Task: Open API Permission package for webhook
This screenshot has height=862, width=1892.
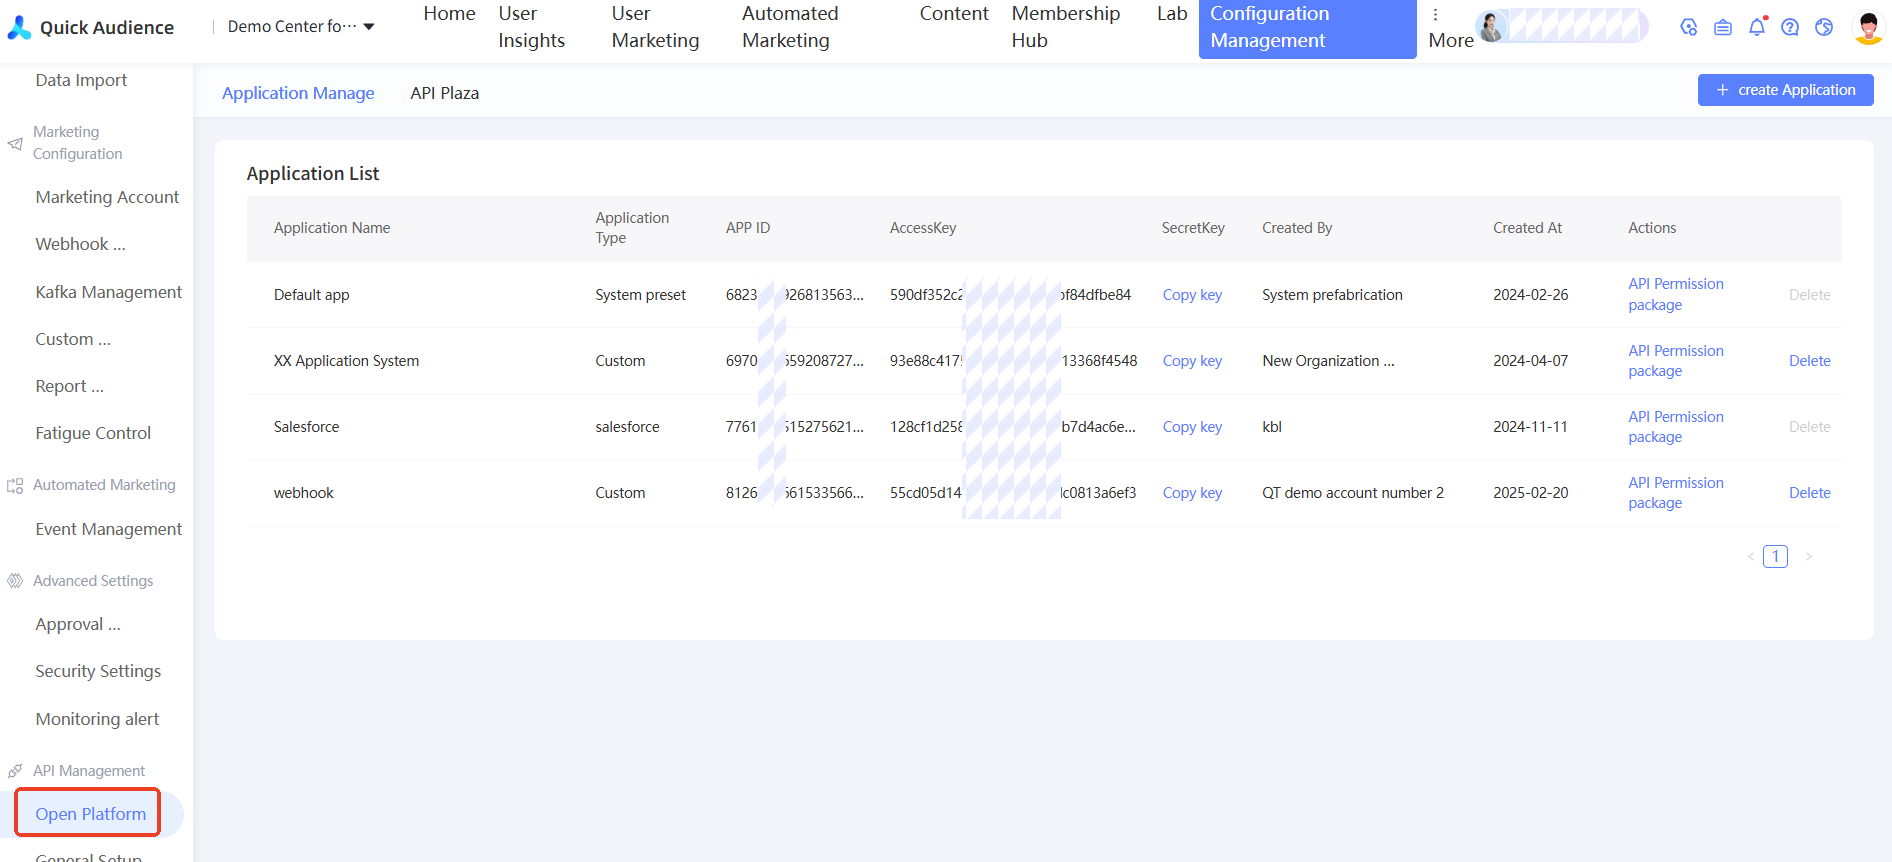Action: click(x=1676, y=493)
